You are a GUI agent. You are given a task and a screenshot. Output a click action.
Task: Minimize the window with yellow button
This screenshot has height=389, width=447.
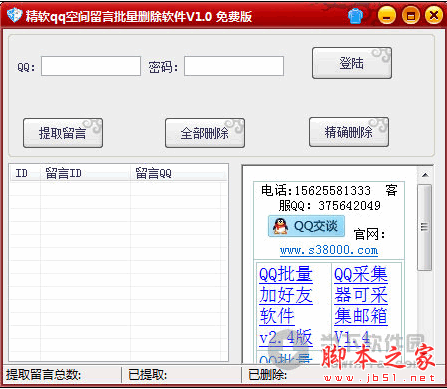coord(387,15)
